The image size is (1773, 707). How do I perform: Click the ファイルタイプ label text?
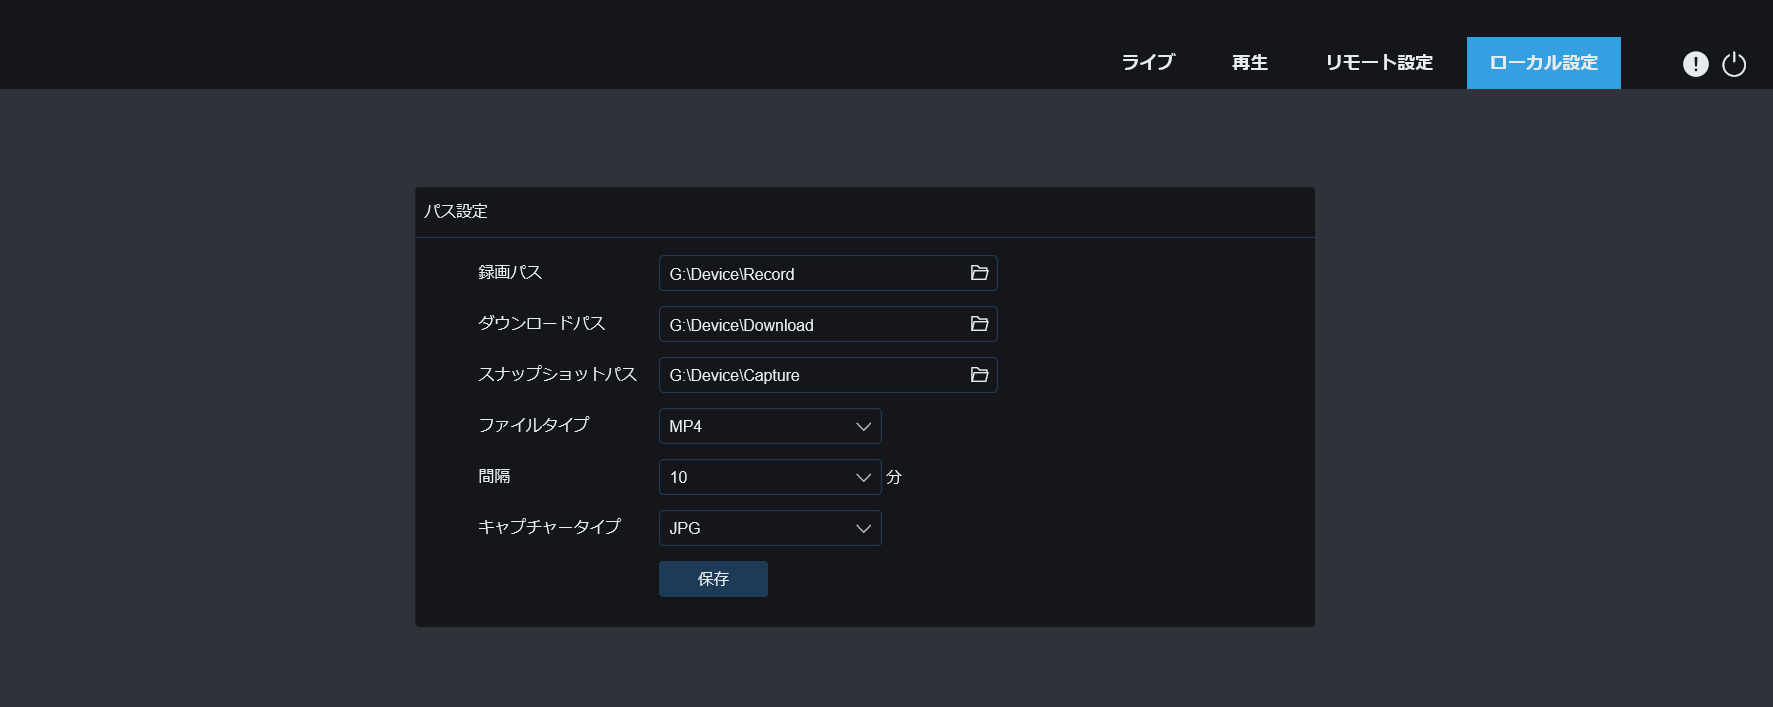point(533,425)
